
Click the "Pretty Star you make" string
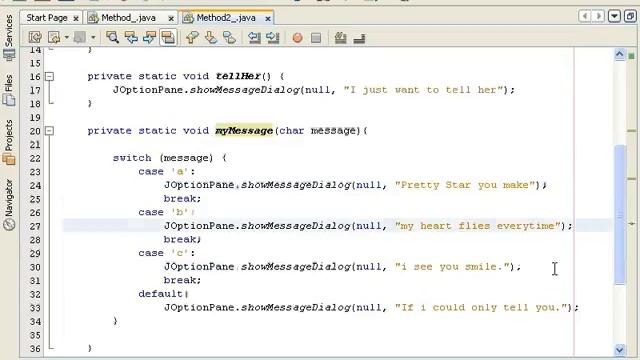coord(464,185)
